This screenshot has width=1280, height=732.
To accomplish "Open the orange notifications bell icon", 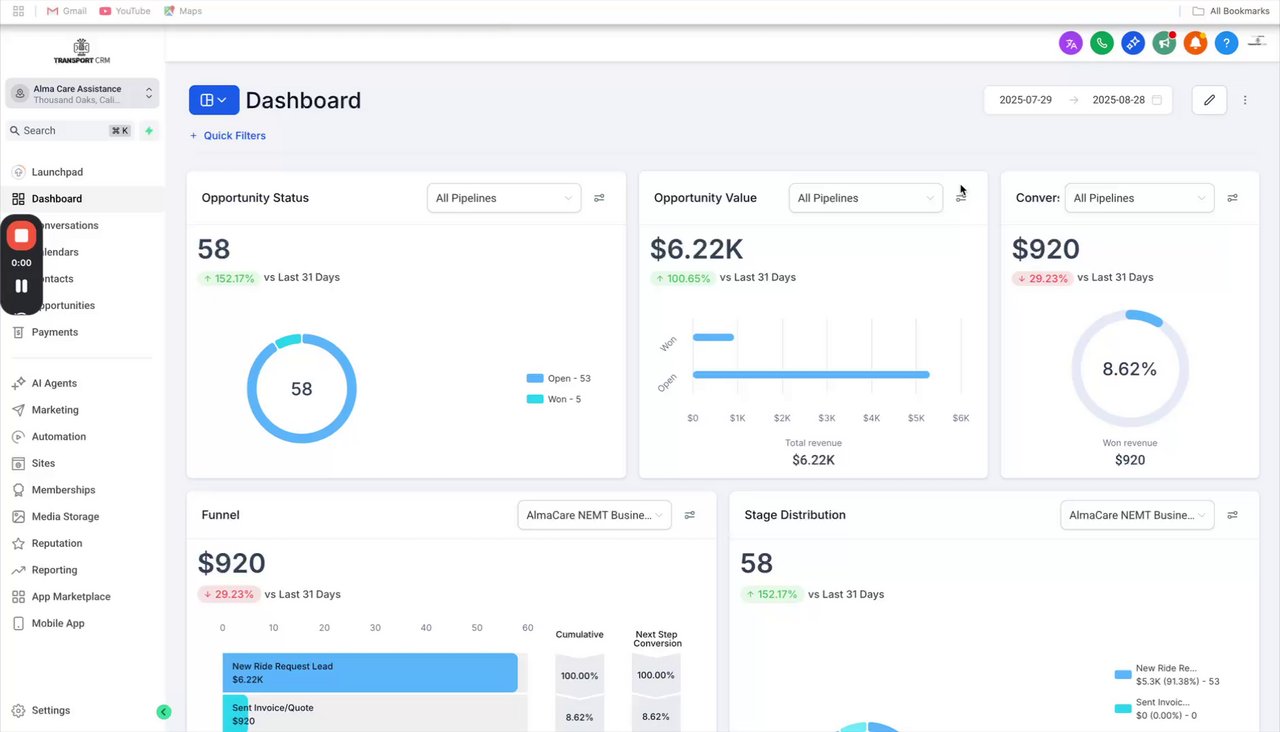I will [x=1195, y=43].
